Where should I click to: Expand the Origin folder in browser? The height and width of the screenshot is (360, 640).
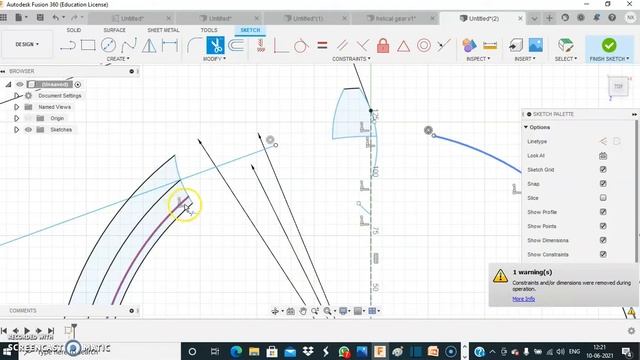[16, 118]
